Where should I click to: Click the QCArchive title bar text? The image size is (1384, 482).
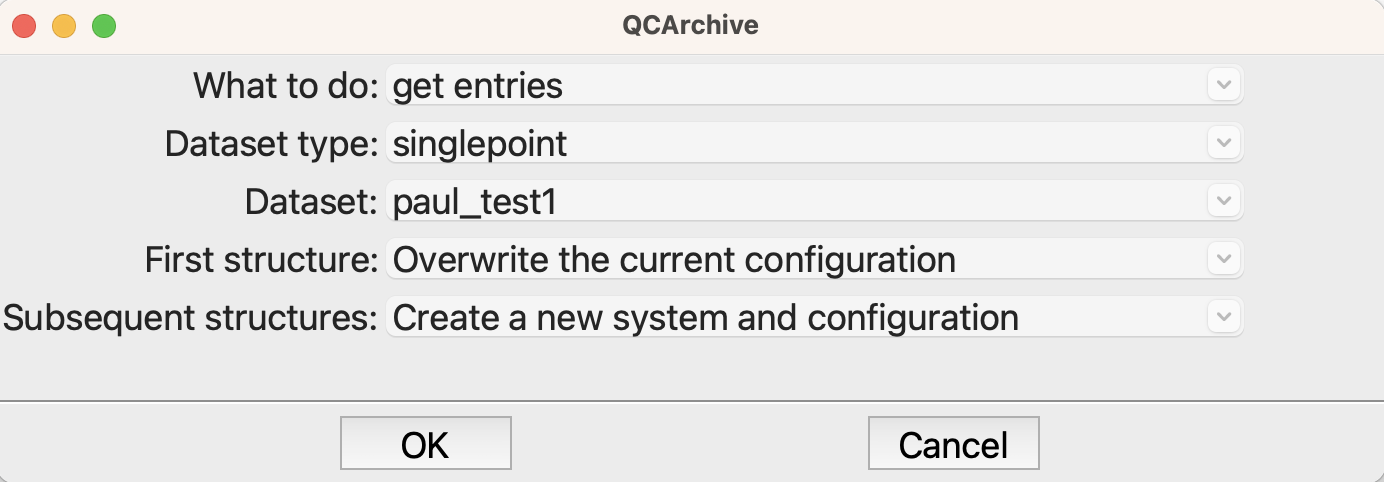pyautogui.click(x=691, y=25)
